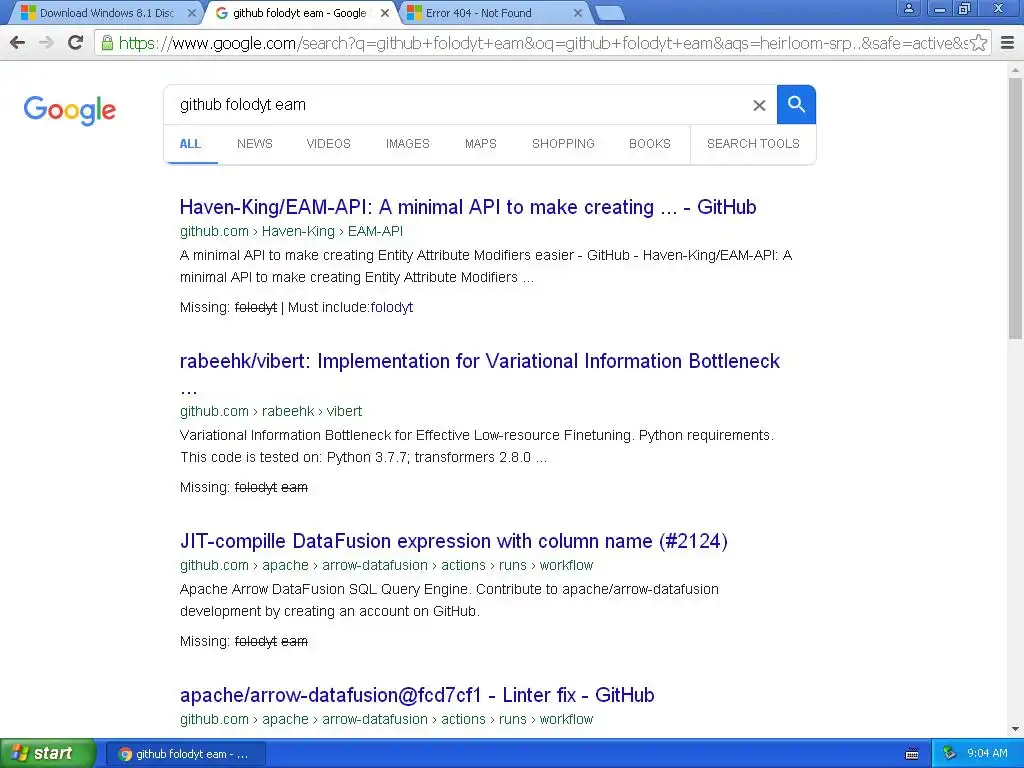This screenshot has width=1024, height=768.
Task: Select the NEWS search tab
Action: (x=255, y=144)
